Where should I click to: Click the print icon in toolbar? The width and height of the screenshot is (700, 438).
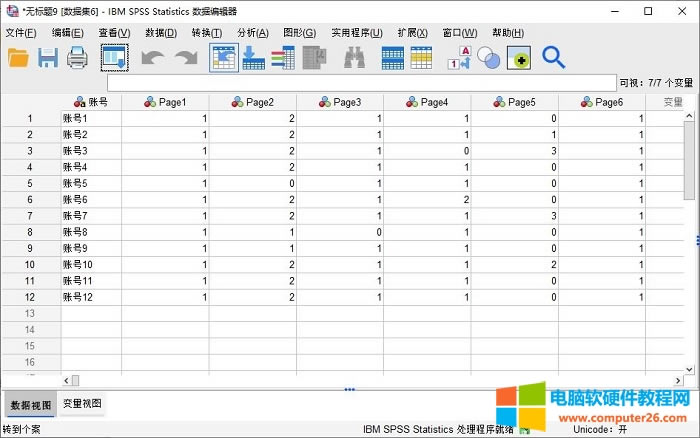point(78,59)
